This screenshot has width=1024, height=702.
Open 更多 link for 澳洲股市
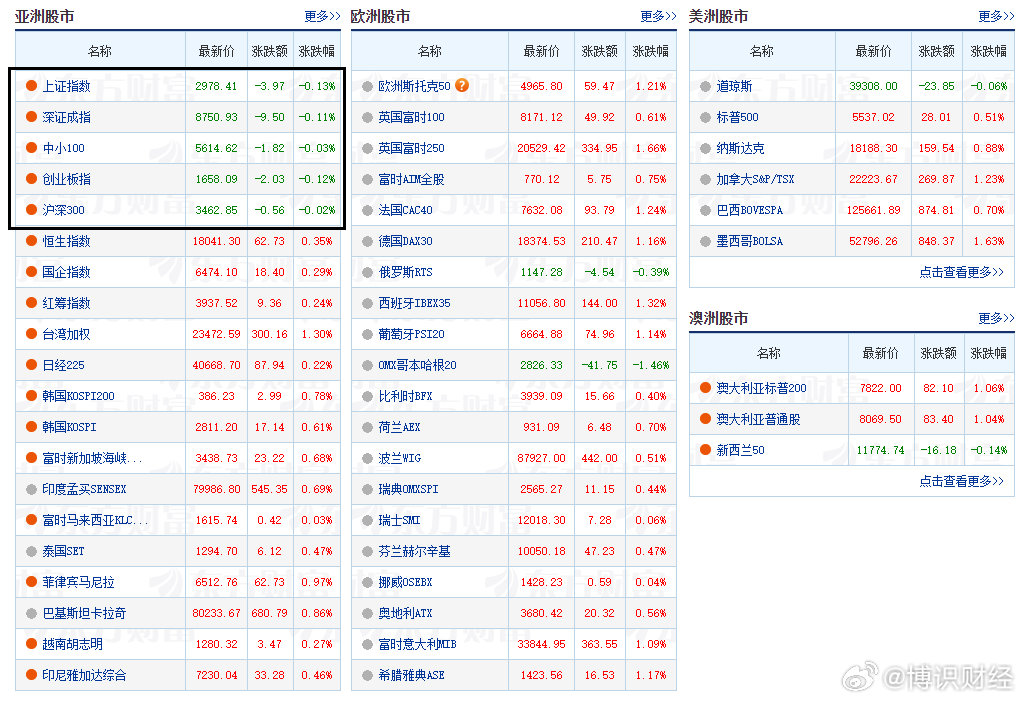(997, 318)
